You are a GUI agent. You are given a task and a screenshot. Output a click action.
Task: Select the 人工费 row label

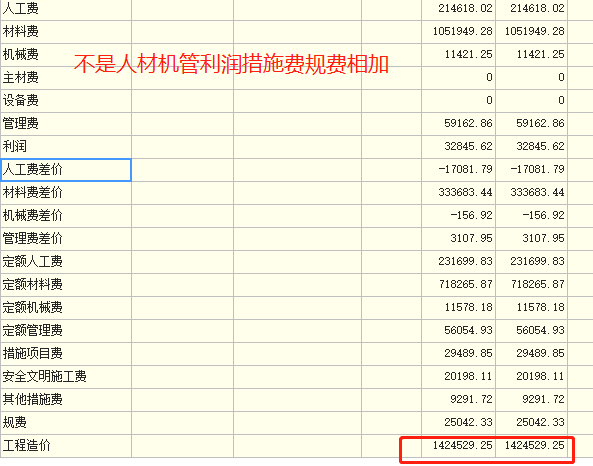pyautogui.click(x=20, y=8)
